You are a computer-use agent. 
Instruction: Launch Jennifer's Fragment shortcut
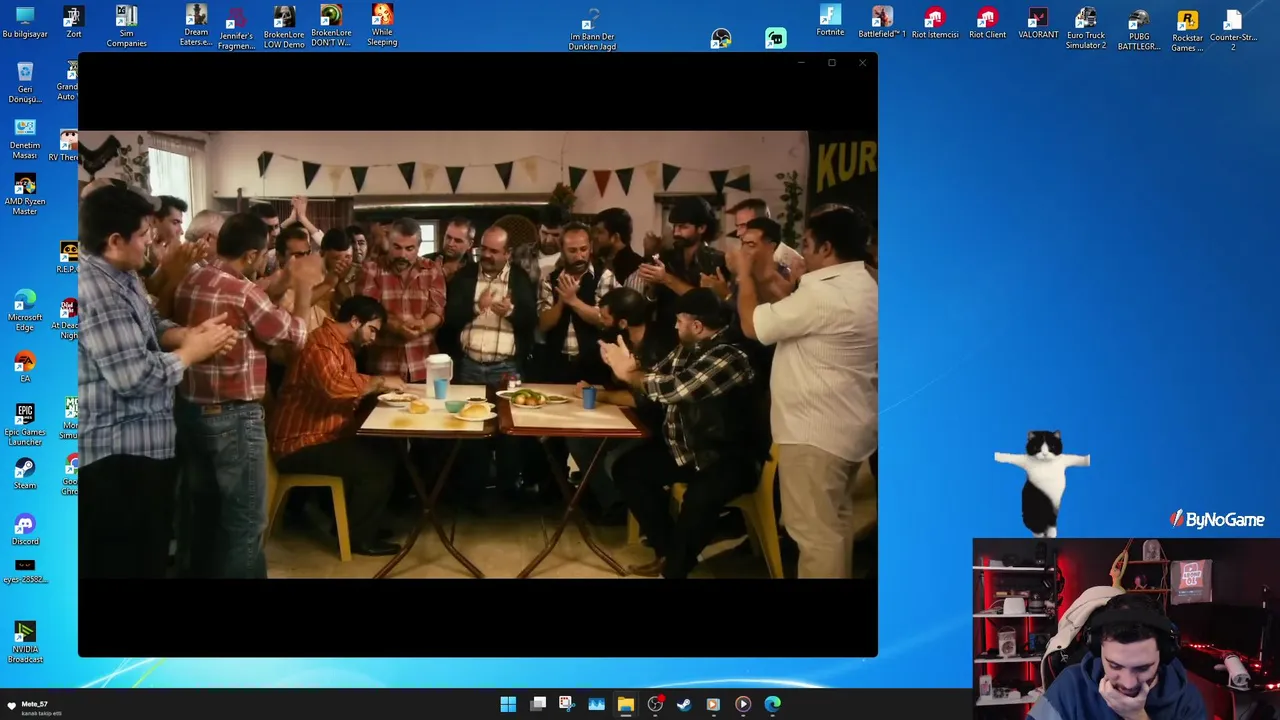[236, 27]
